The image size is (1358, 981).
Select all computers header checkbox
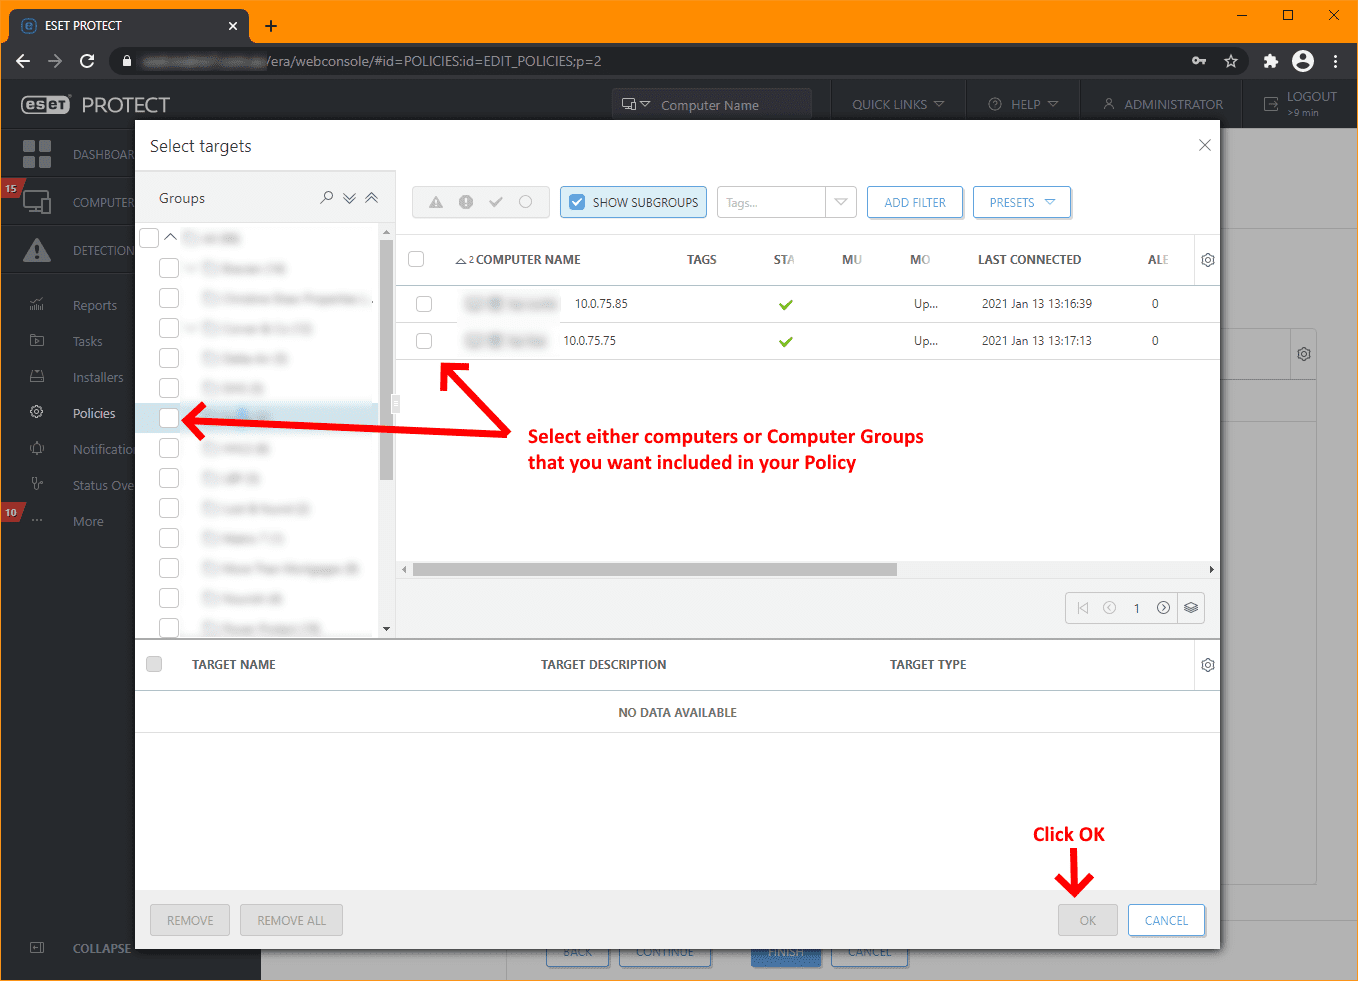tap(416, 259)
